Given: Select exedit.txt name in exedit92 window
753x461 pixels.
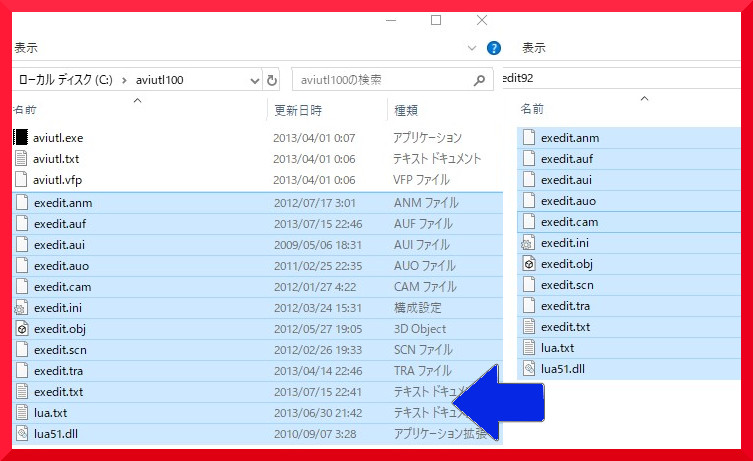Looking at the screenshot, I should point(565,327).
